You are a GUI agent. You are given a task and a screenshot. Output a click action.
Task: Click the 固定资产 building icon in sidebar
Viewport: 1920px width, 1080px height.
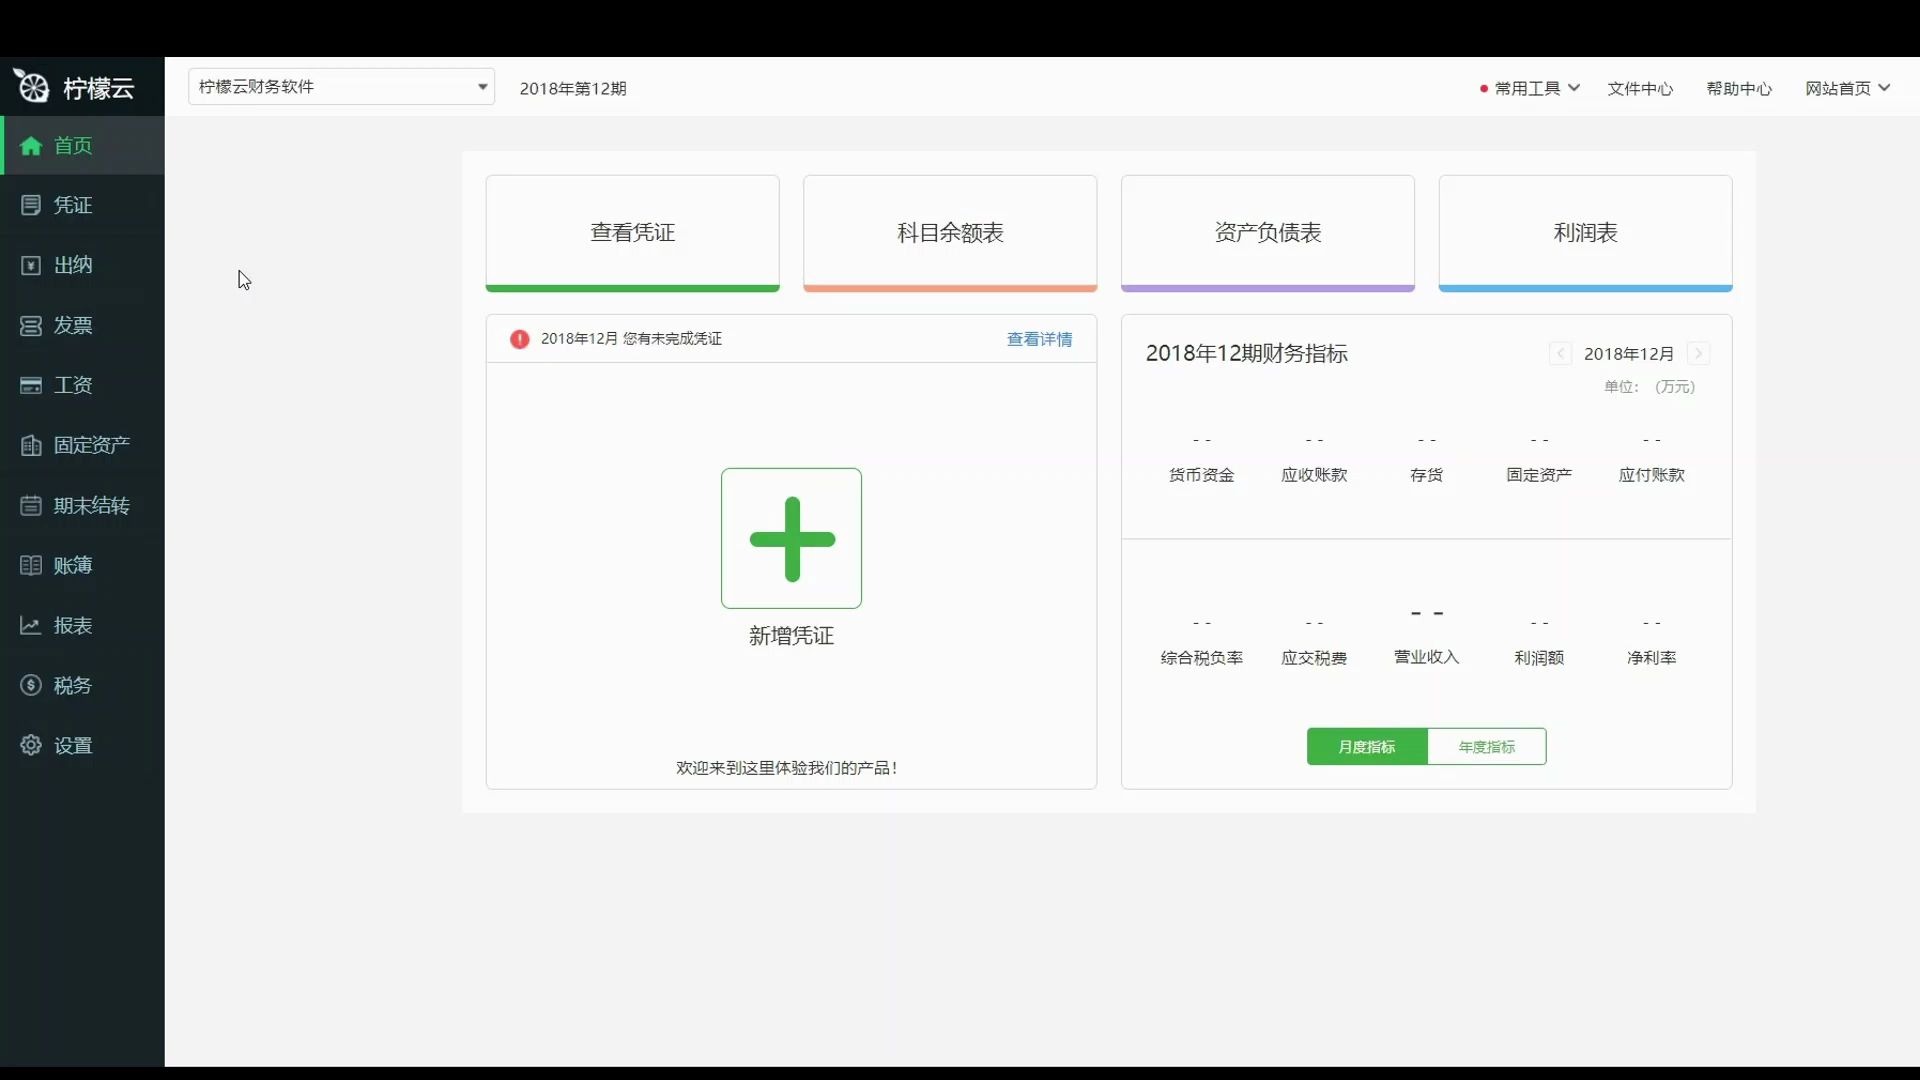click(x=31, y=445)
